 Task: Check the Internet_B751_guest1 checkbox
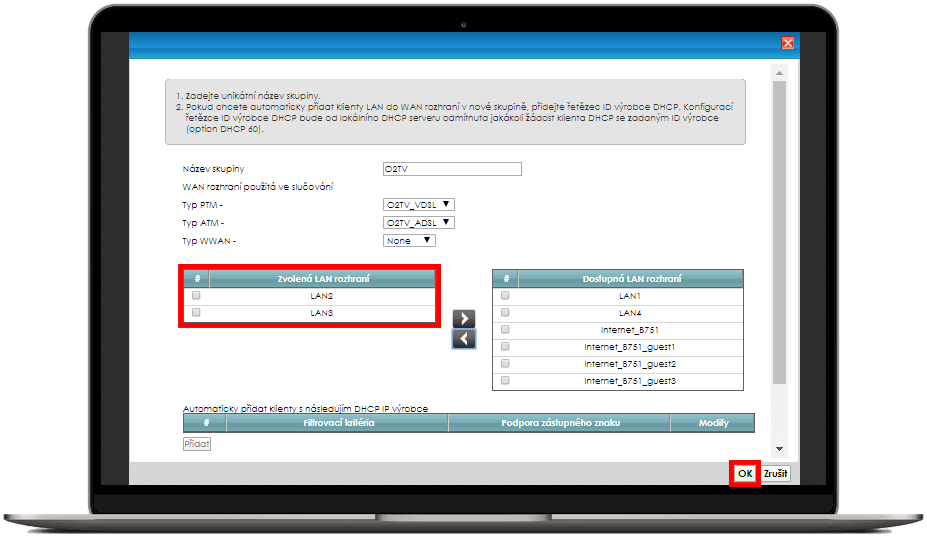[x=505, y=347]
